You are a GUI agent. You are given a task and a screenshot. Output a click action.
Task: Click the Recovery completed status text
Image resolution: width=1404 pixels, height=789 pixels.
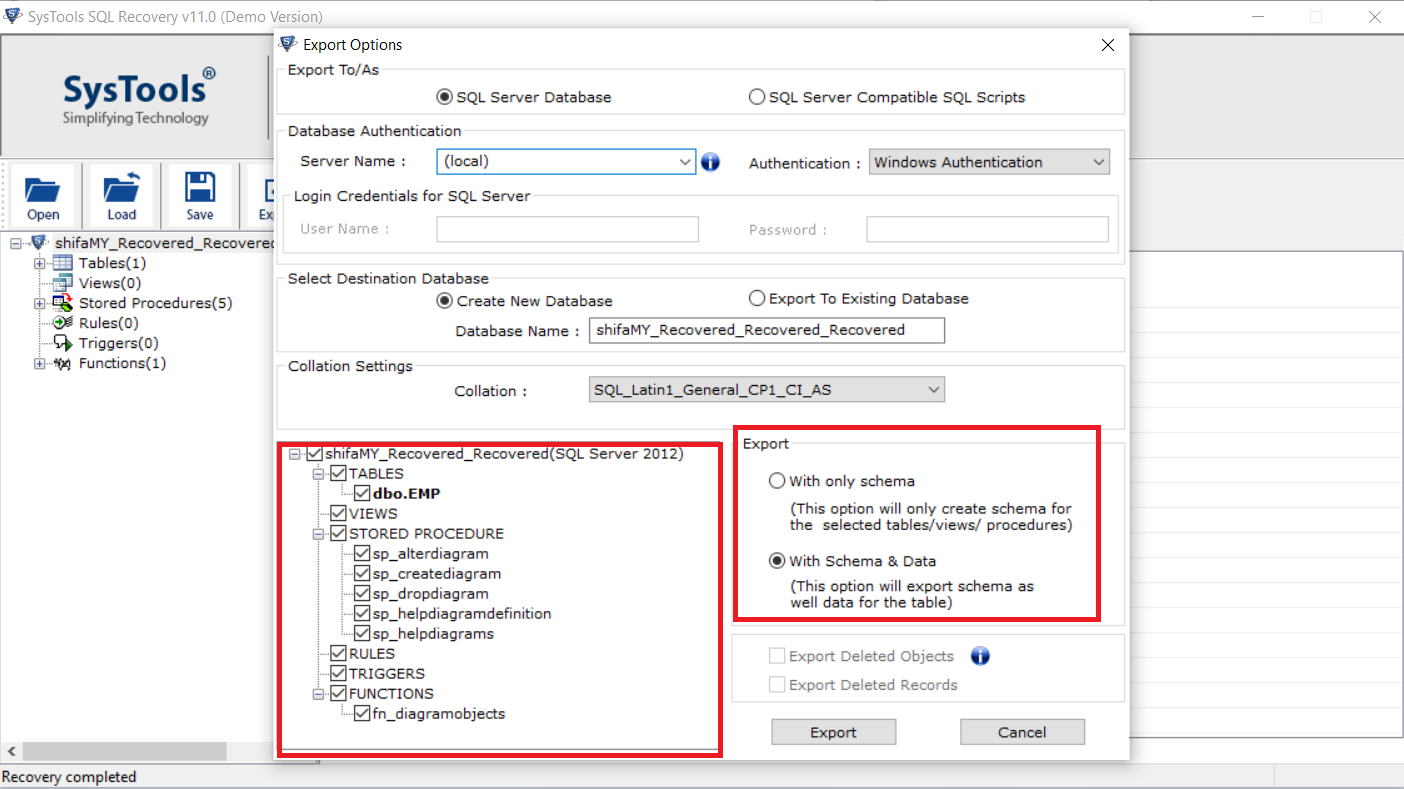click(70, 777)
